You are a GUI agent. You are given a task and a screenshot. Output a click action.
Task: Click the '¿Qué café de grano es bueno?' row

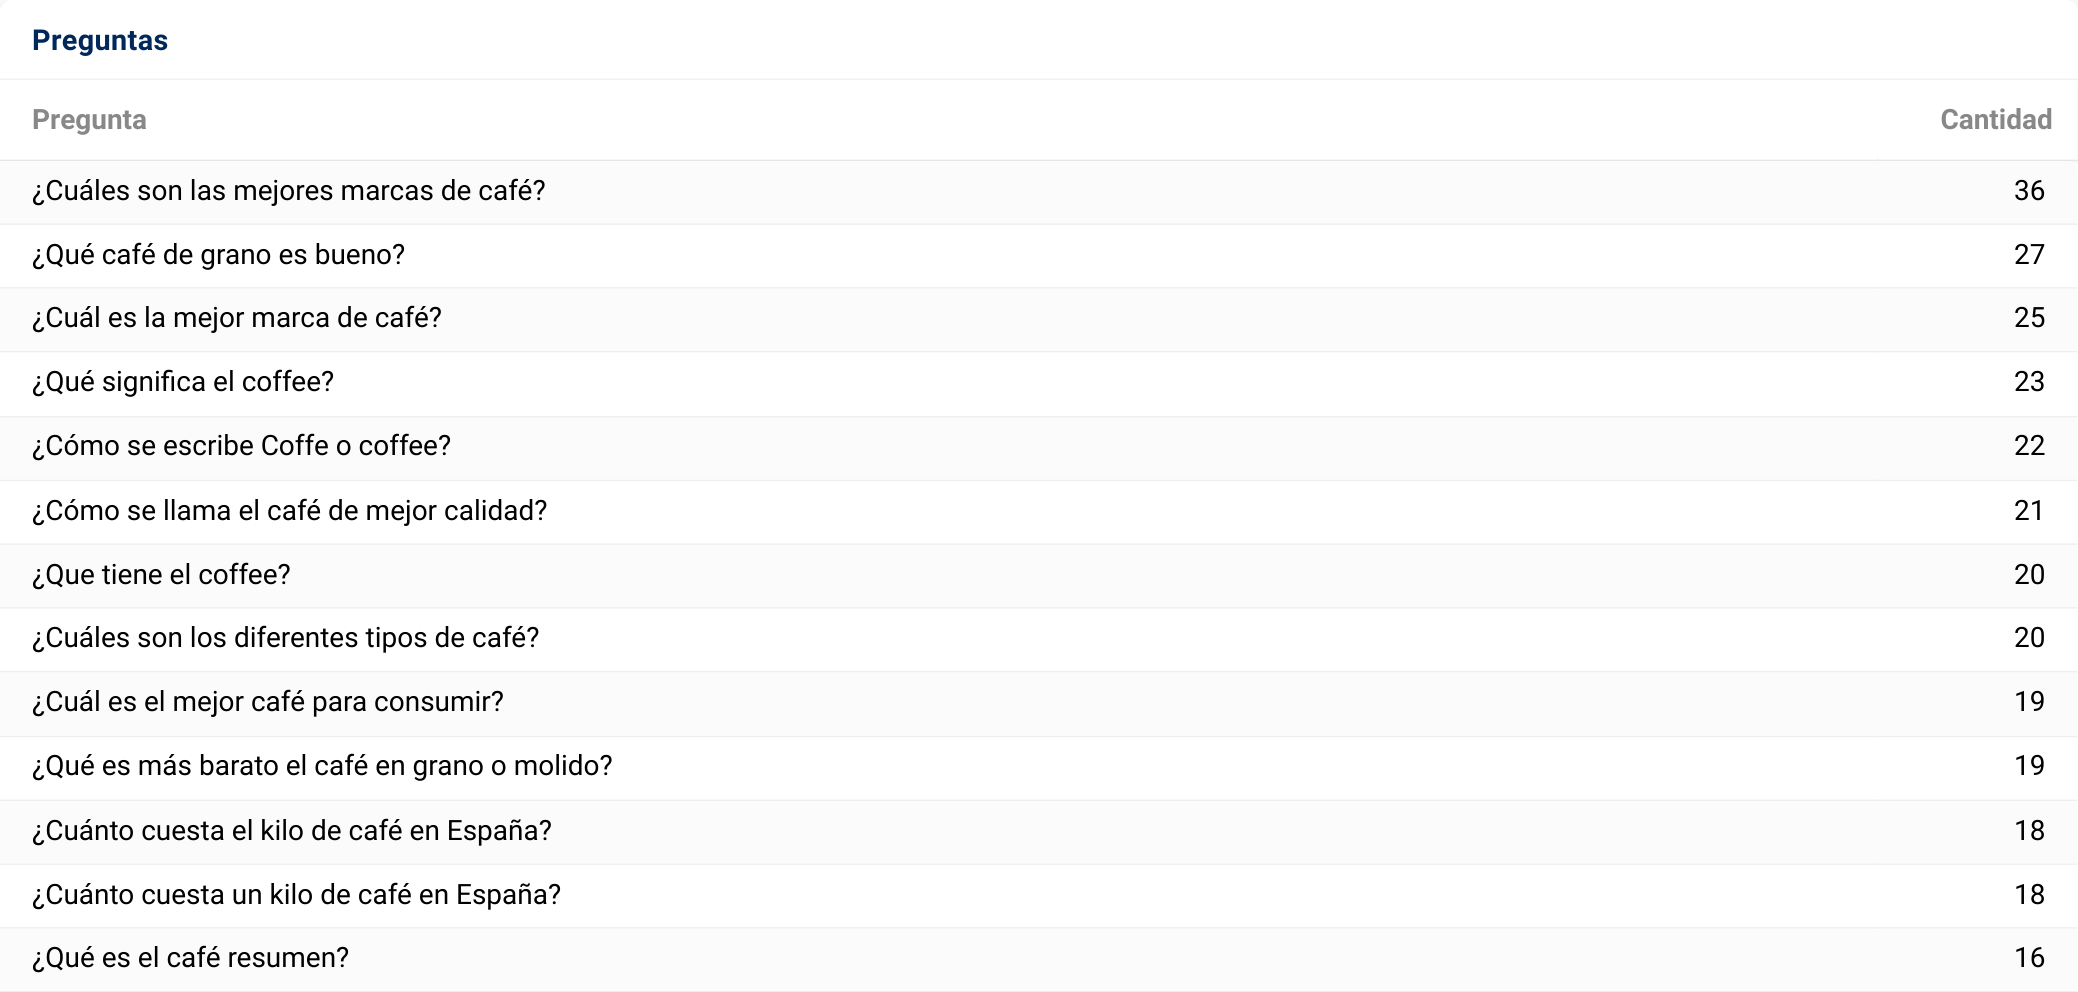(218, 255)
